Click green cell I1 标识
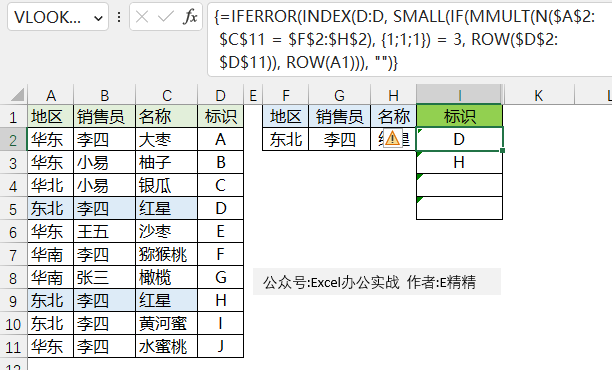 click(x=459, y=116)
